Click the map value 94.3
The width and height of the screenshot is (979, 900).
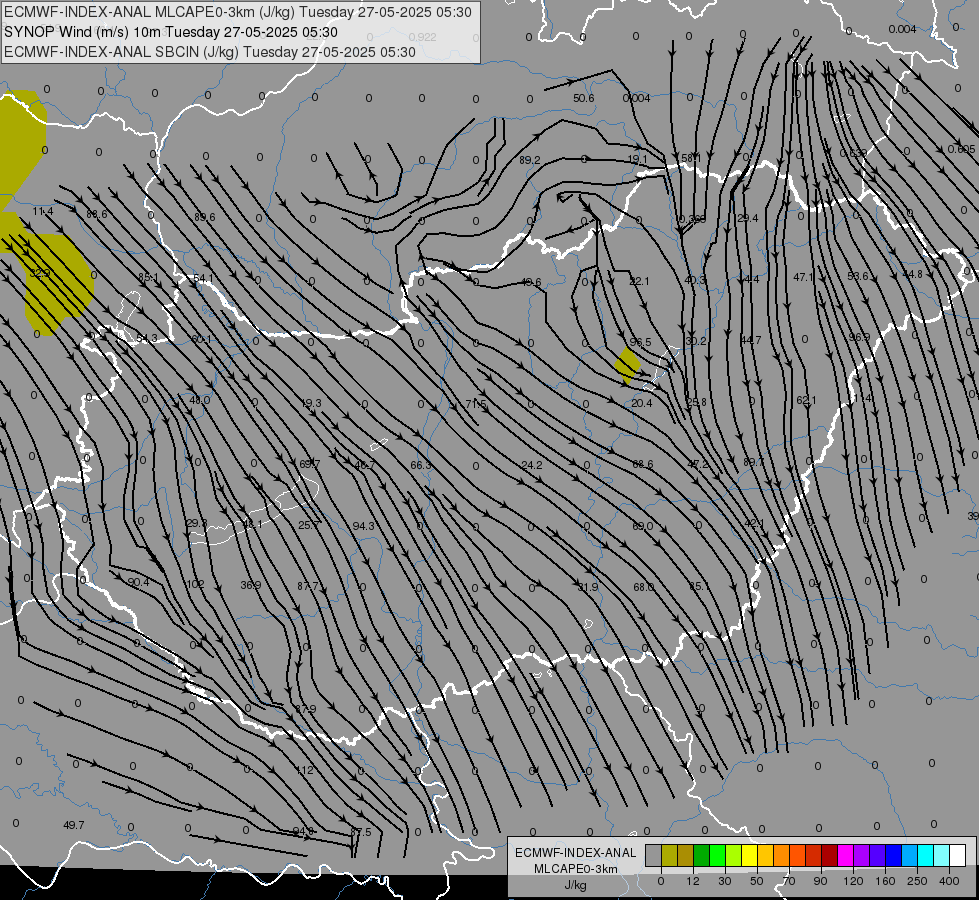click(363, 526)
